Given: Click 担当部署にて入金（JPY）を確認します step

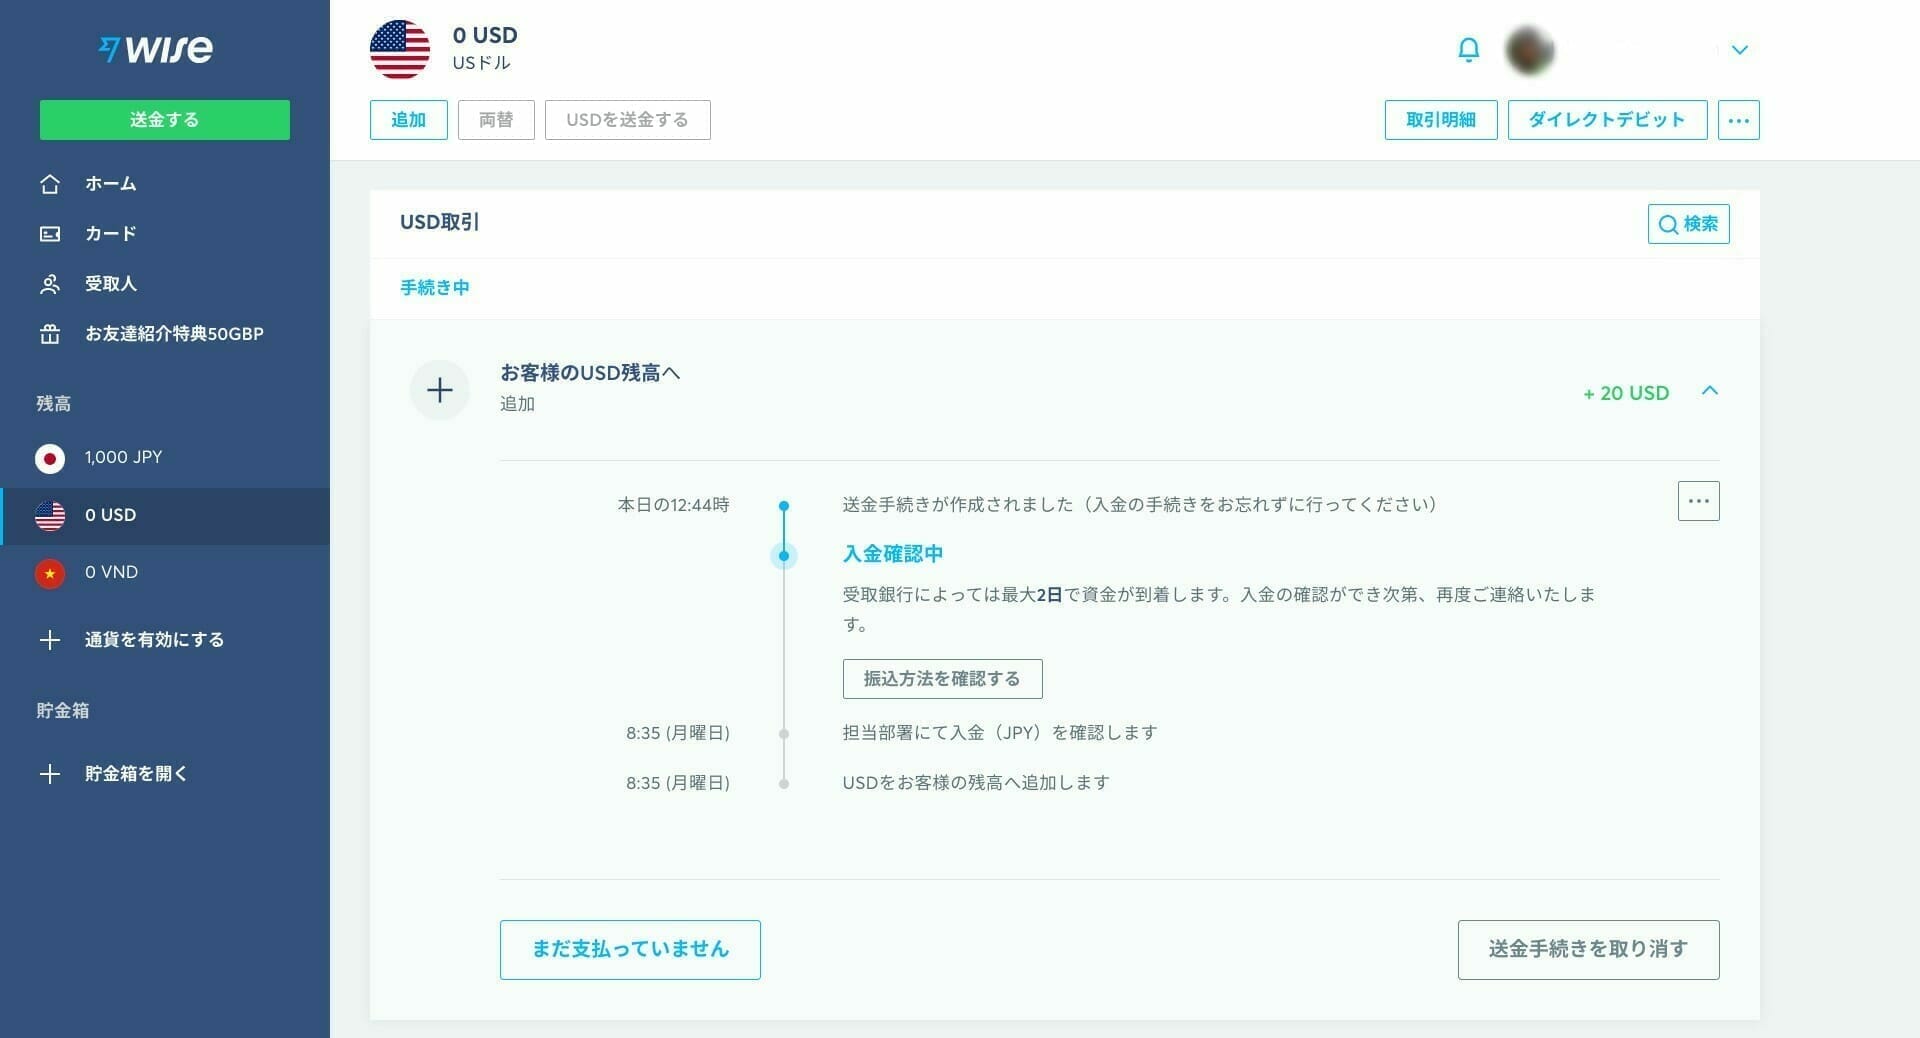Looking at the screenshot, I should click(x=1000, y=733).
